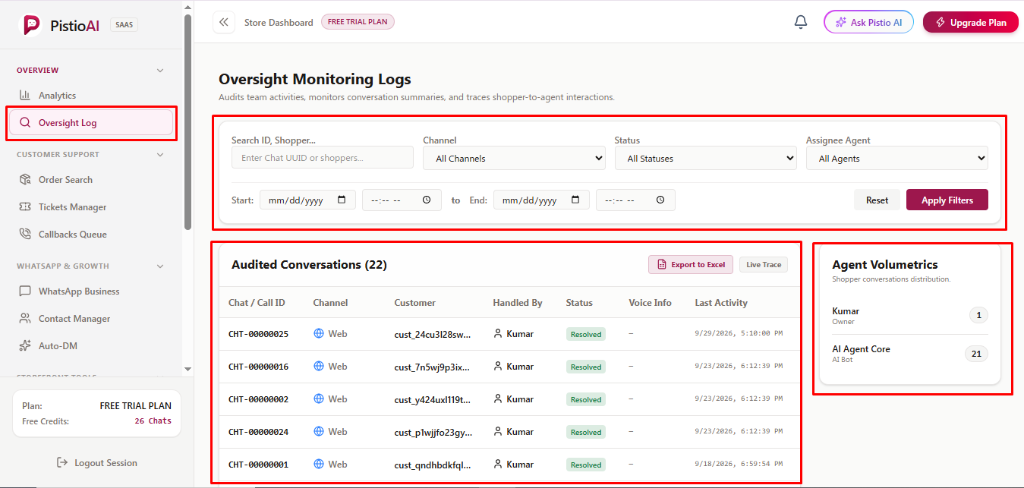Image resolution: width=1024 pixels, height=488 pixels.
Task: Click Logout Session link
Action: [x=97, y=463]
